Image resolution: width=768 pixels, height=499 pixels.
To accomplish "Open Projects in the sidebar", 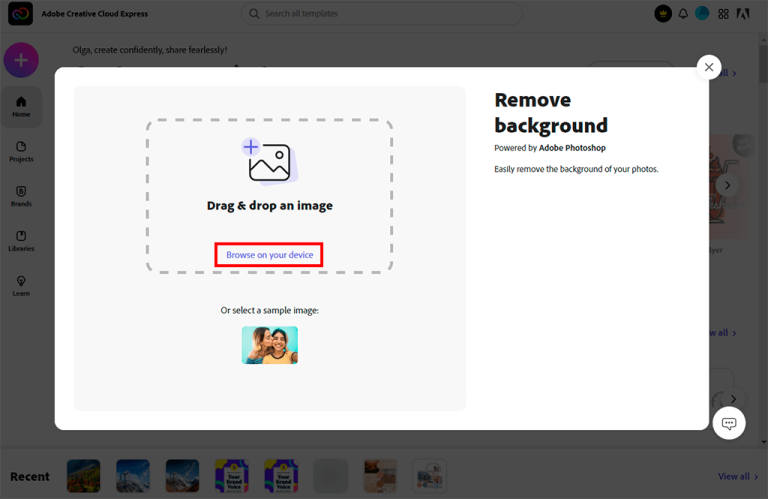I will pyautogui.click(x=21, y=151).
